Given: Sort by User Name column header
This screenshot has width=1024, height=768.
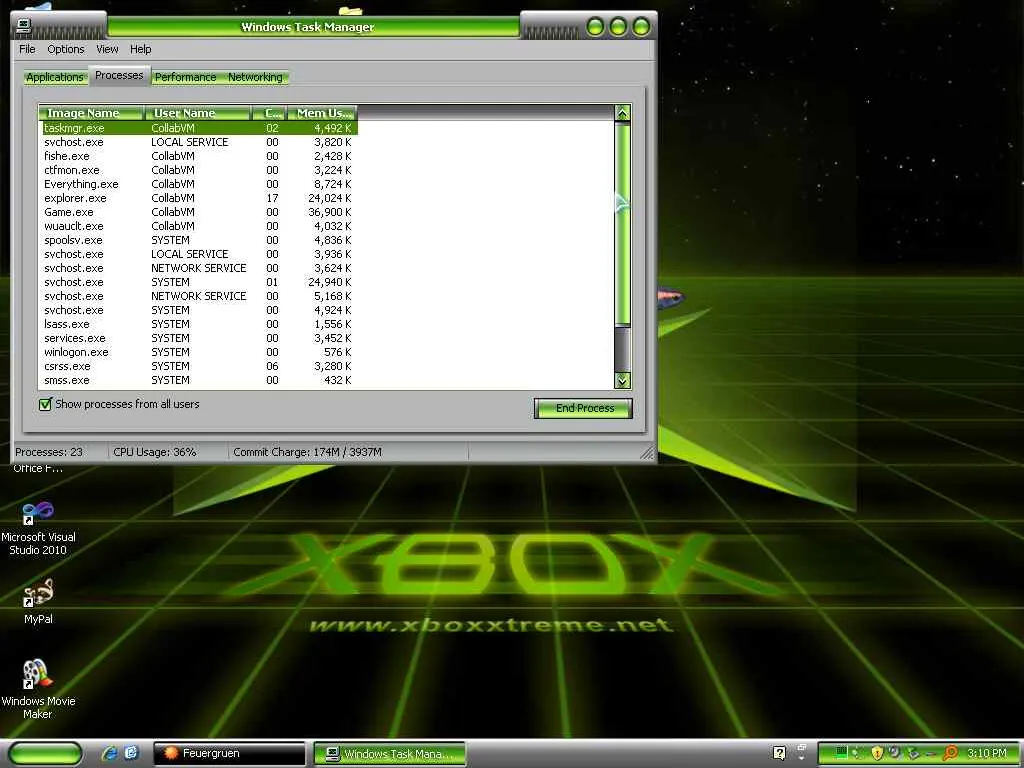Looking at the screenshot, I should [x=198, y=113].
